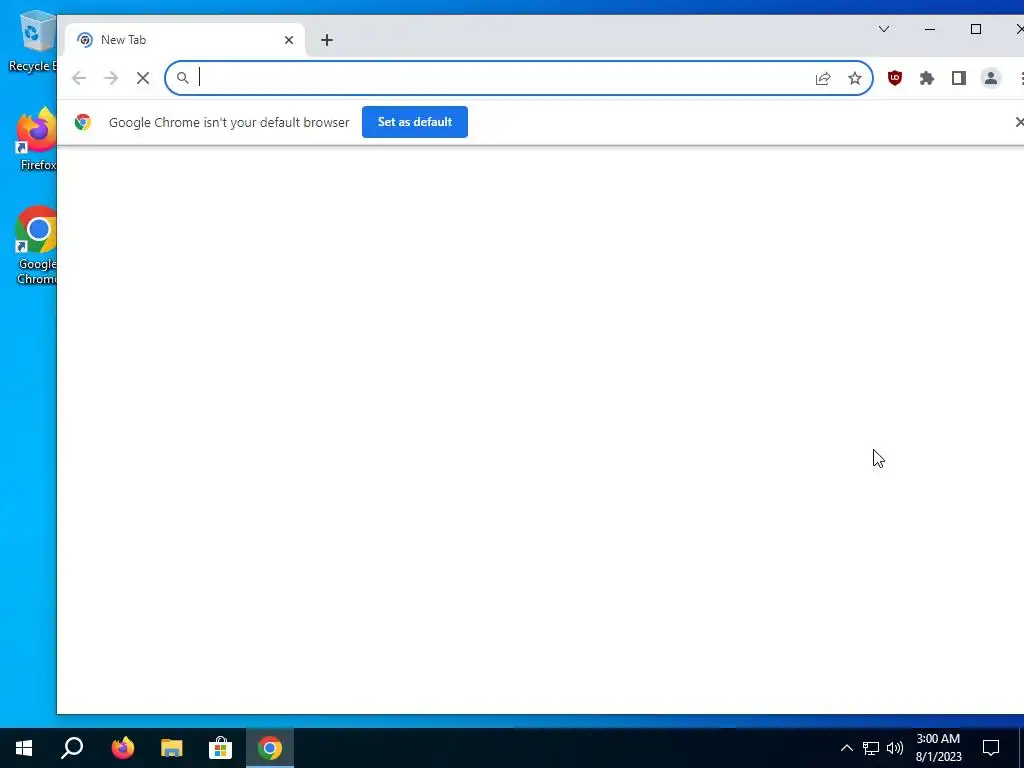Open a new tab with the plus button
Image resolution: width=1024 pixels, height=768 pixels.
pos(327,40)
